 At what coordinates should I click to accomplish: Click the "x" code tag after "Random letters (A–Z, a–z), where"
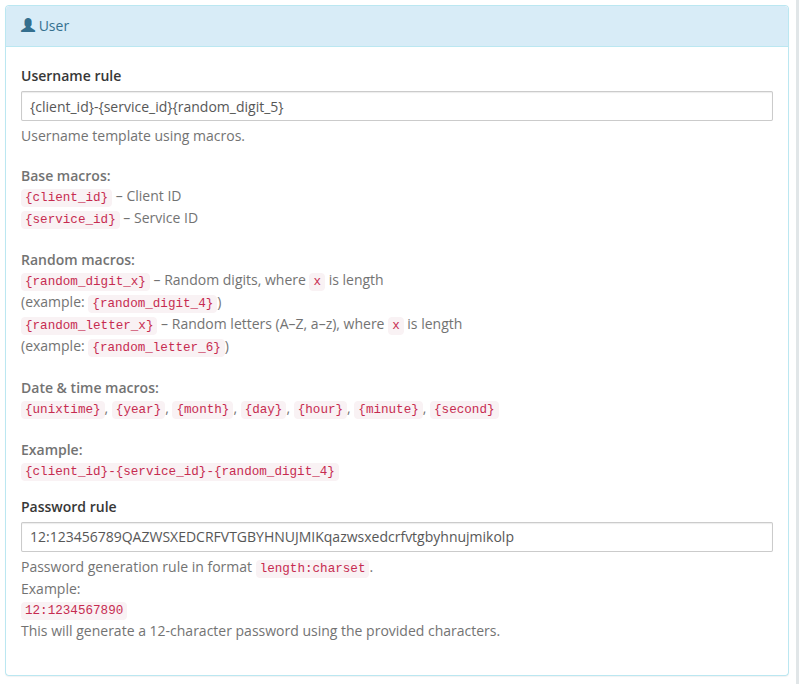[x=395, y=325]
